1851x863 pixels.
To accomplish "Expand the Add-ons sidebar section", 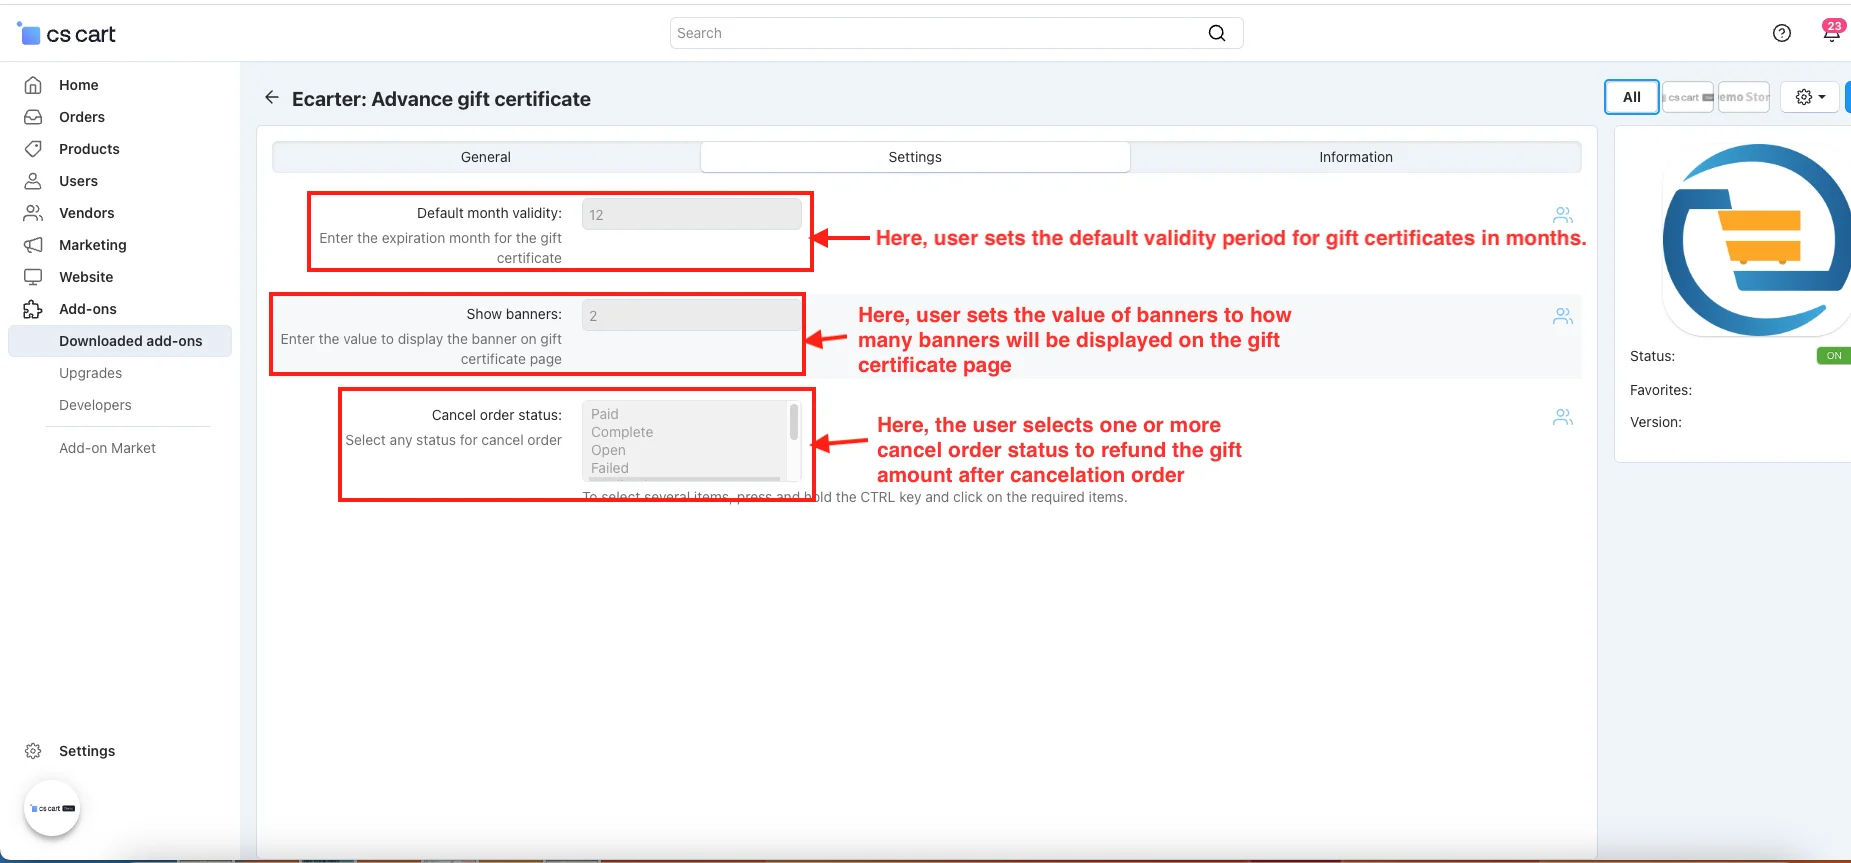I will click(x=88, y=309).
